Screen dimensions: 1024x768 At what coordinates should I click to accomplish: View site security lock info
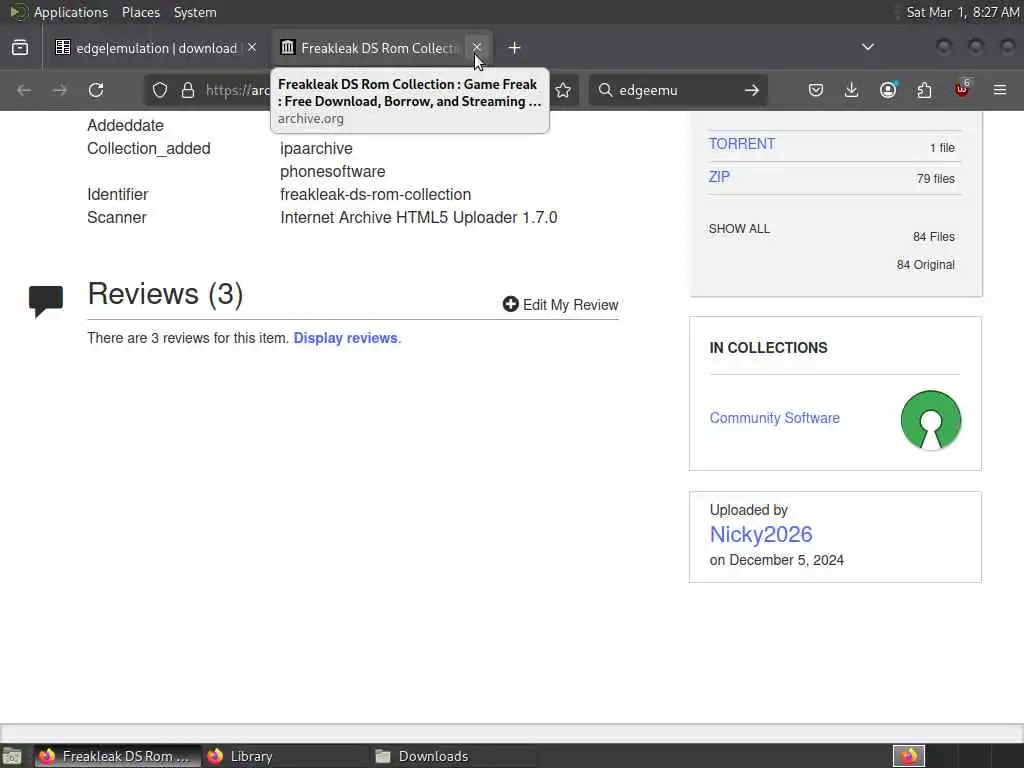[x=188, y=90]
